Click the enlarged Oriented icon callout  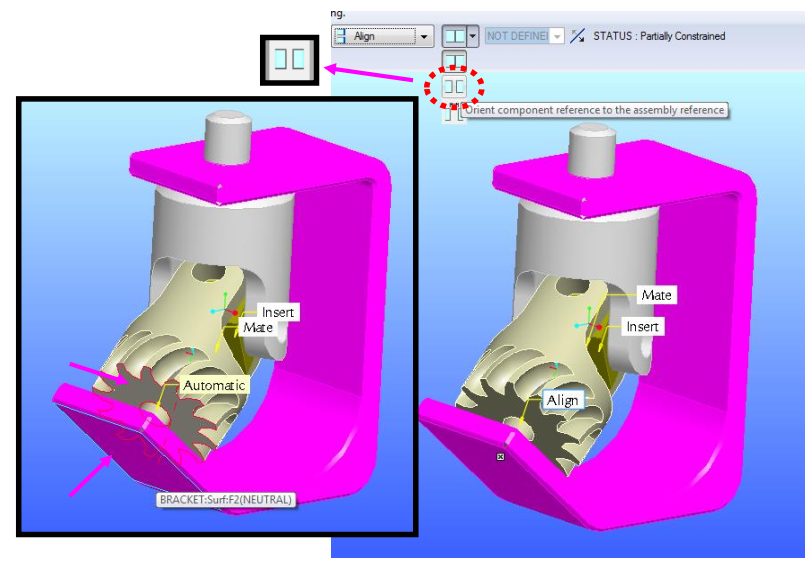click(289, 59)
